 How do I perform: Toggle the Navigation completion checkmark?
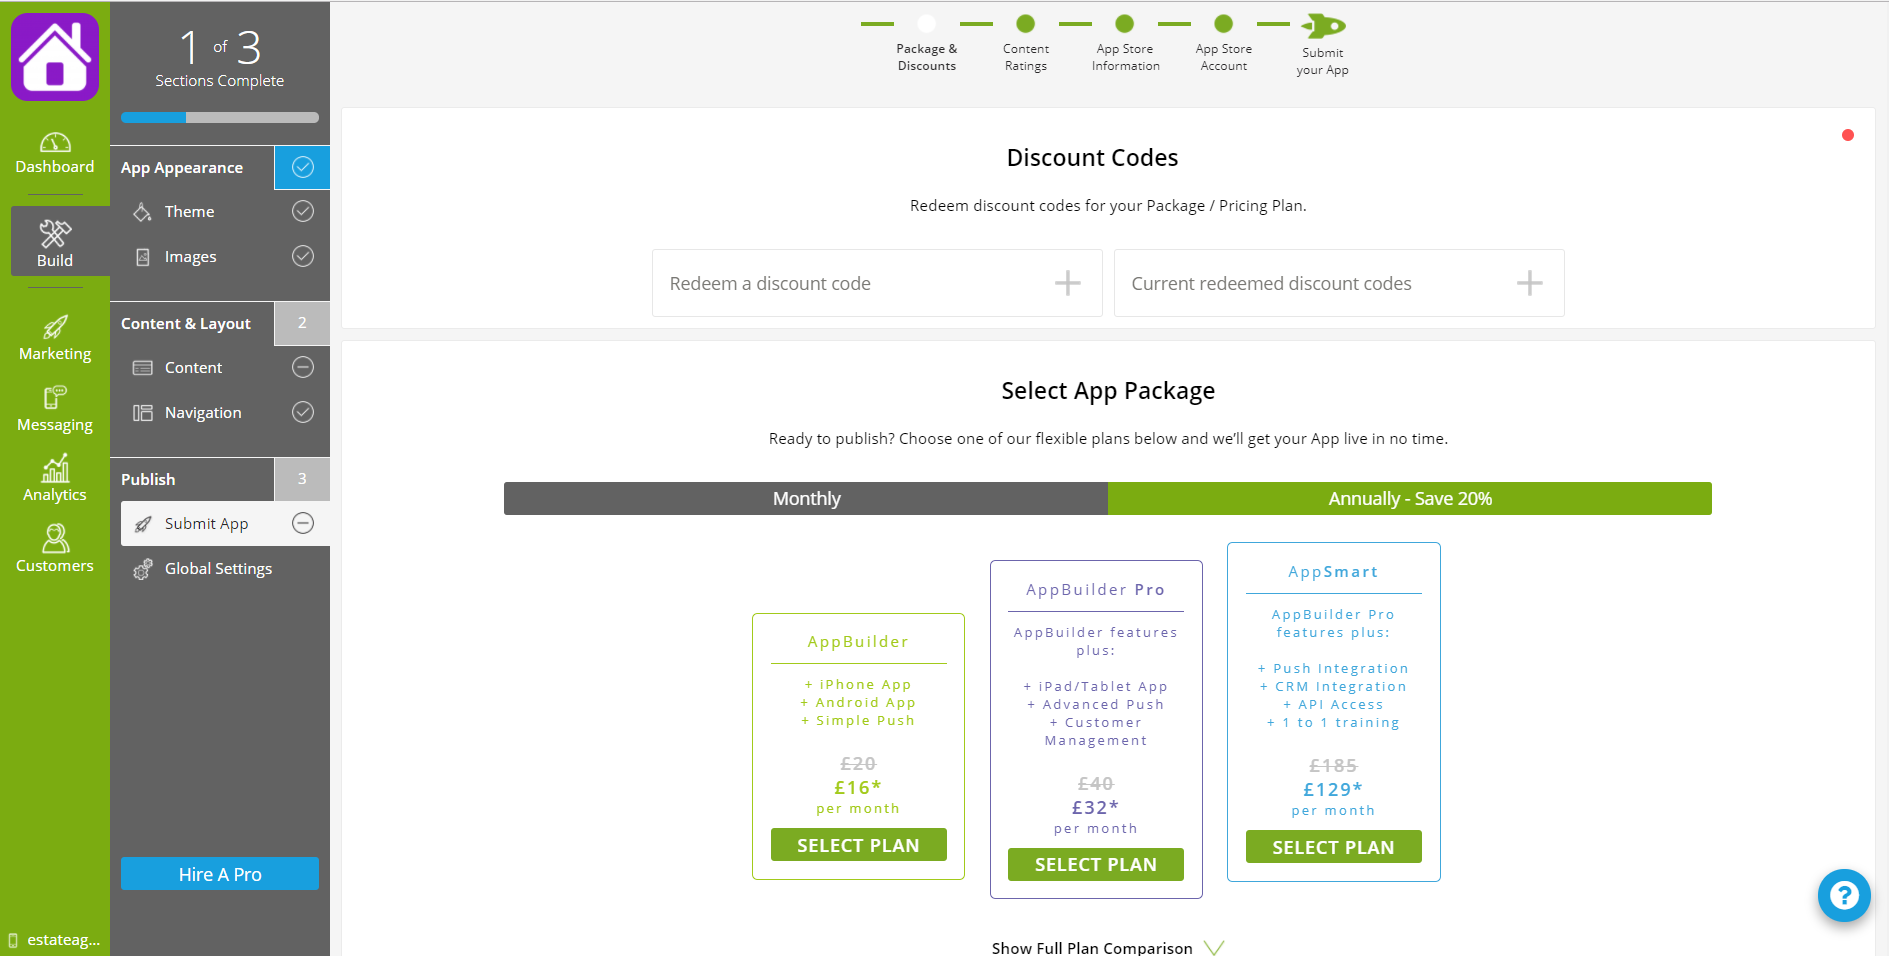click(x=303, y=412)
